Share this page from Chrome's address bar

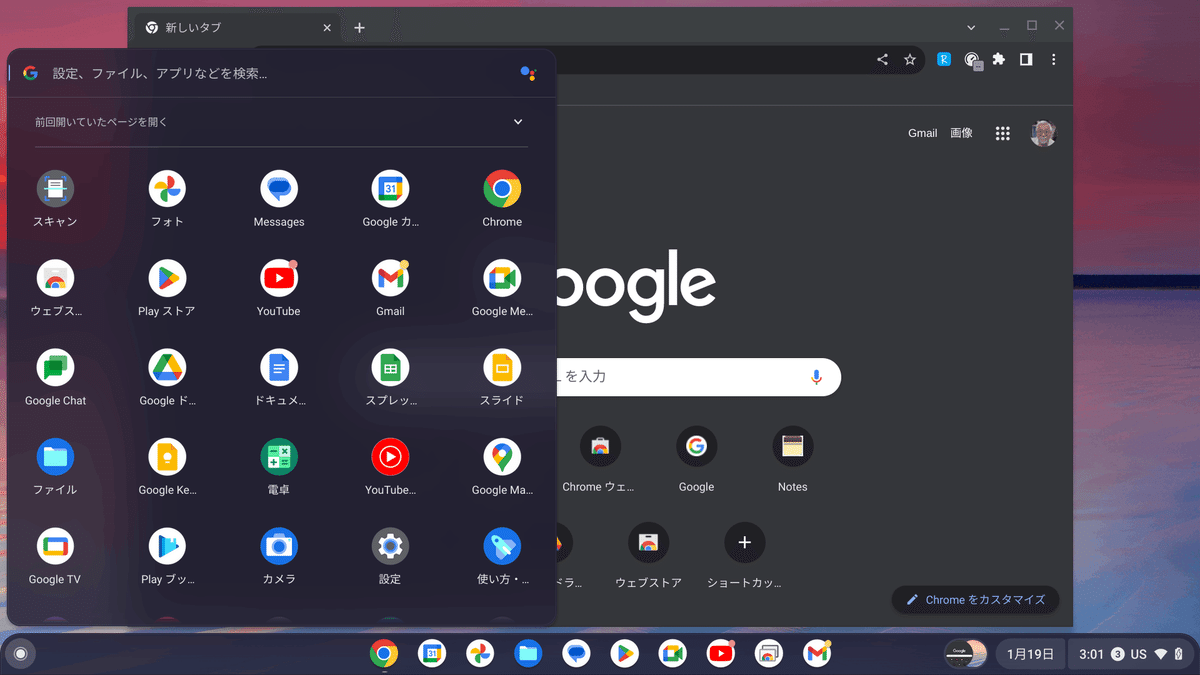coord(882,60)
